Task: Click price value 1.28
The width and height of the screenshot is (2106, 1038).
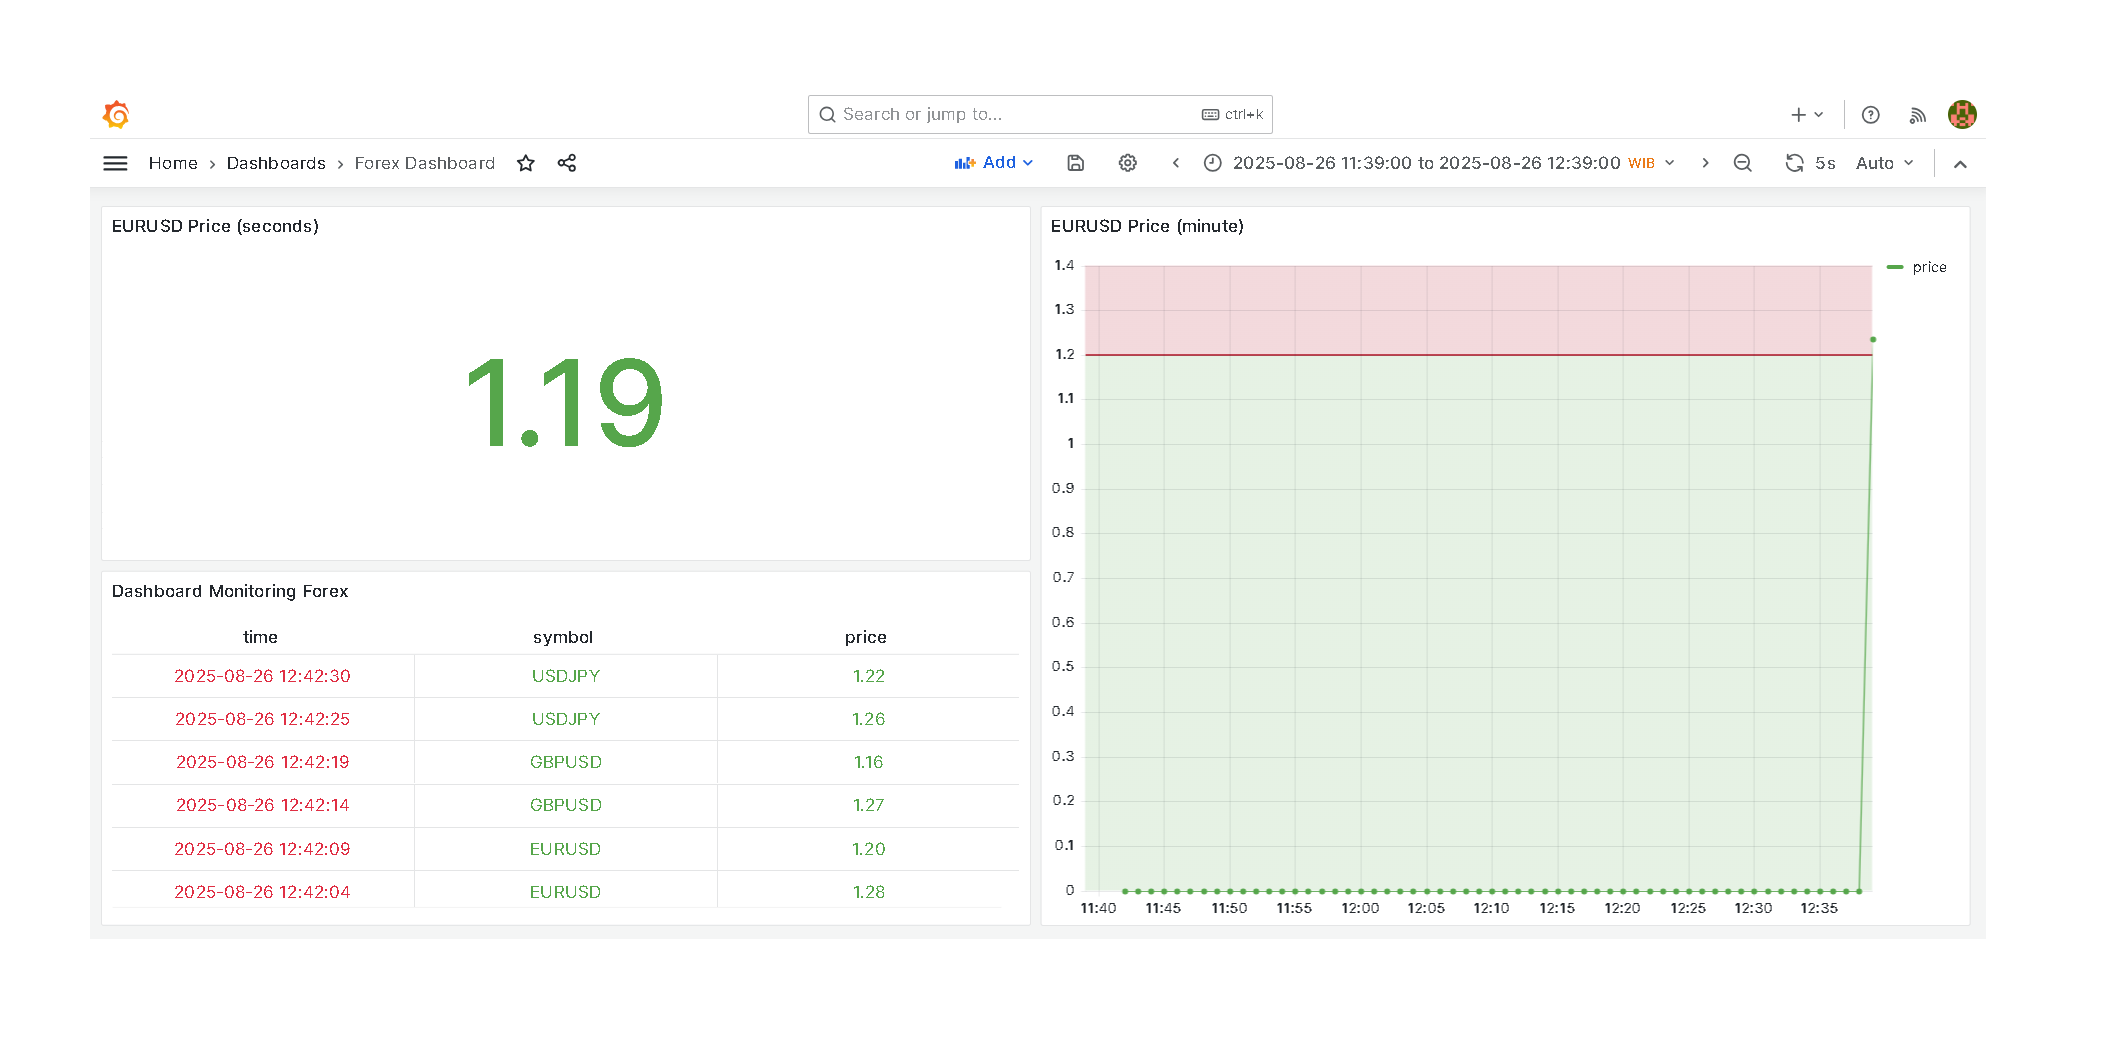Action: click(869, 892)
